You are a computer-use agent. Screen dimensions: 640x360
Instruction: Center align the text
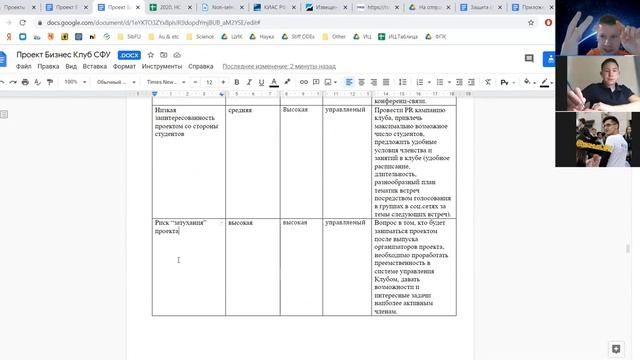(361, 82)
